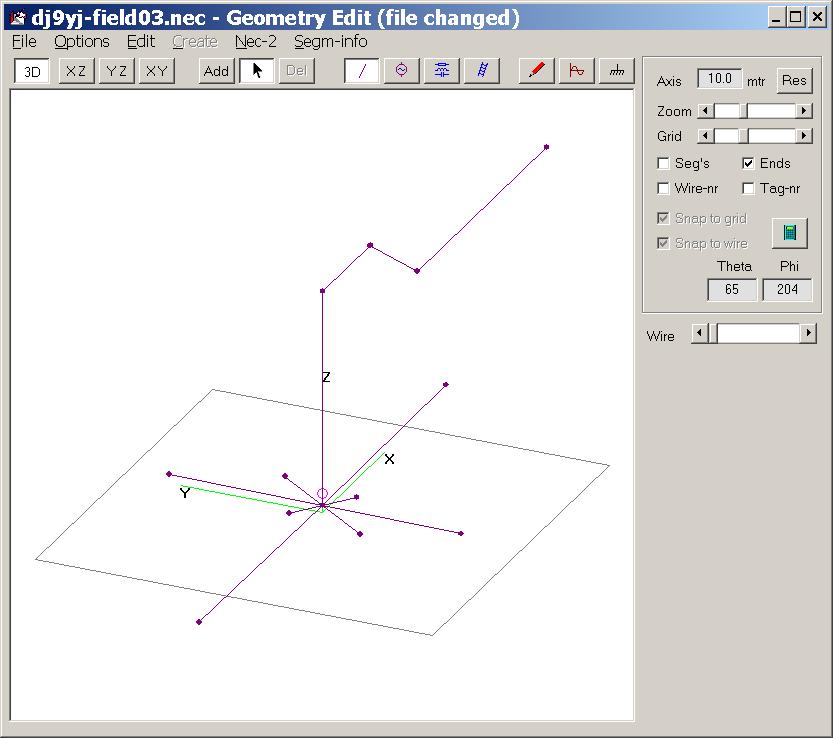Open the Edit menu
833x738 pixels.
pos(141,41)
